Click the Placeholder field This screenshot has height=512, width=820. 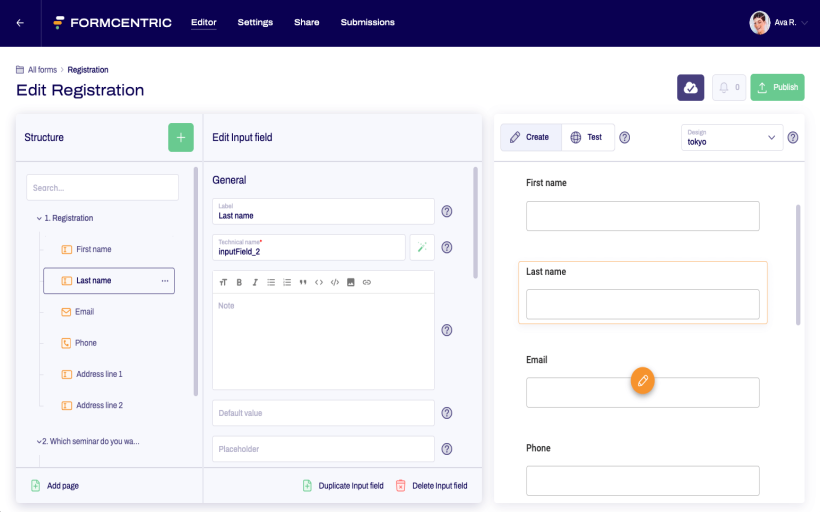point(323,449)
